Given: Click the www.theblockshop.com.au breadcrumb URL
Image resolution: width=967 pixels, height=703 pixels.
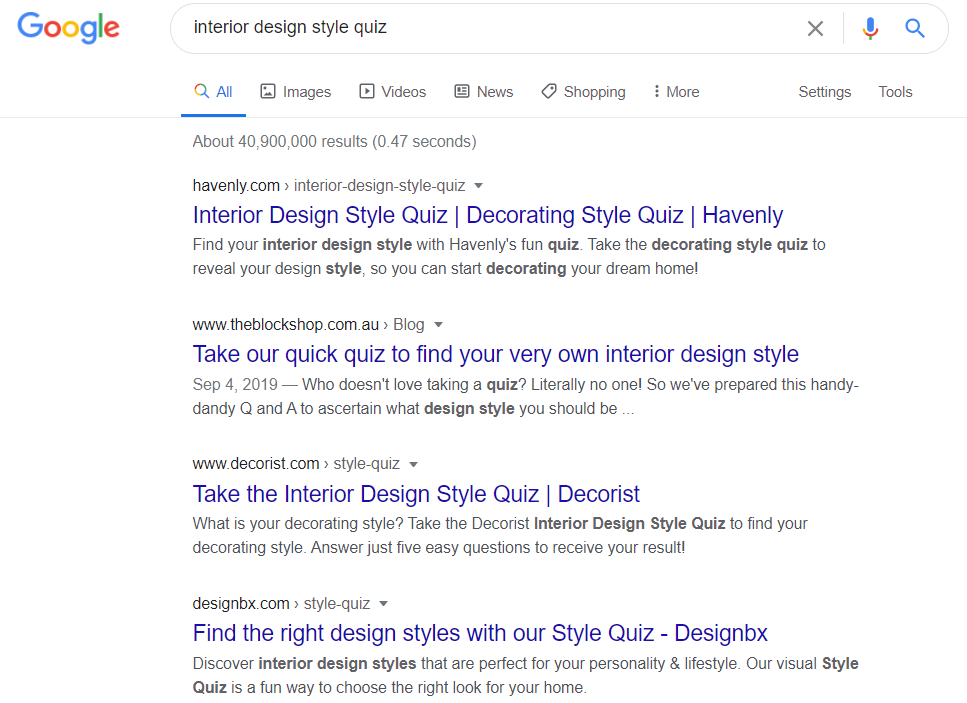Looking at the screenshot, I should [x=308, y=325].
